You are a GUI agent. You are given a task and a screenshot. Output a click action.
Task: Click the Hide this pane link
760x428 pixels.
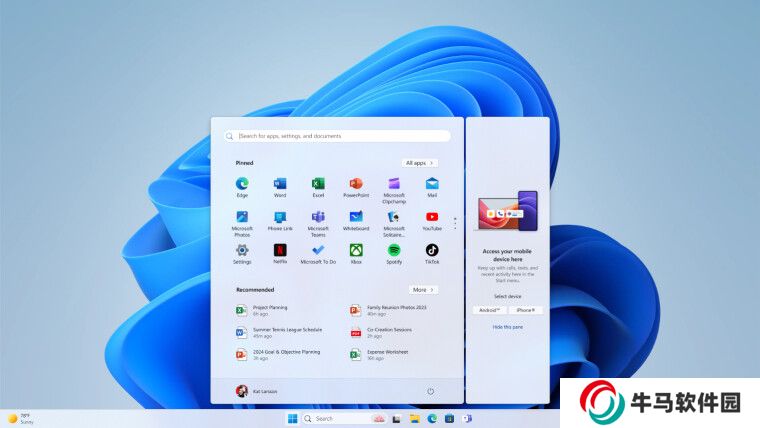[x=507, y=327]
